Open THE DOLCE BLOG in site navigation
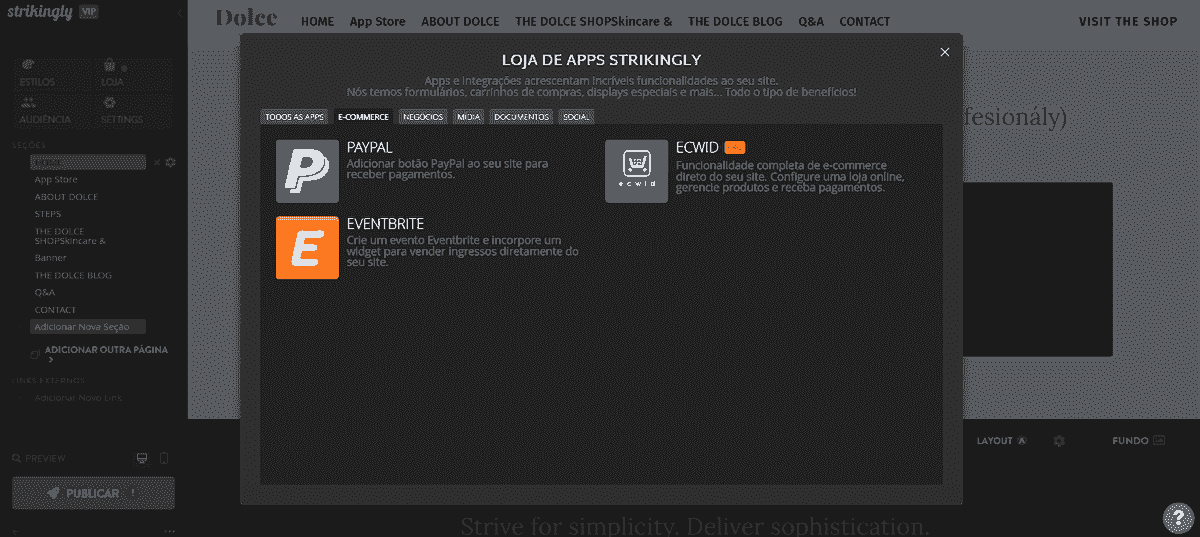This screenshot has height=537, width=1200. 736,21
